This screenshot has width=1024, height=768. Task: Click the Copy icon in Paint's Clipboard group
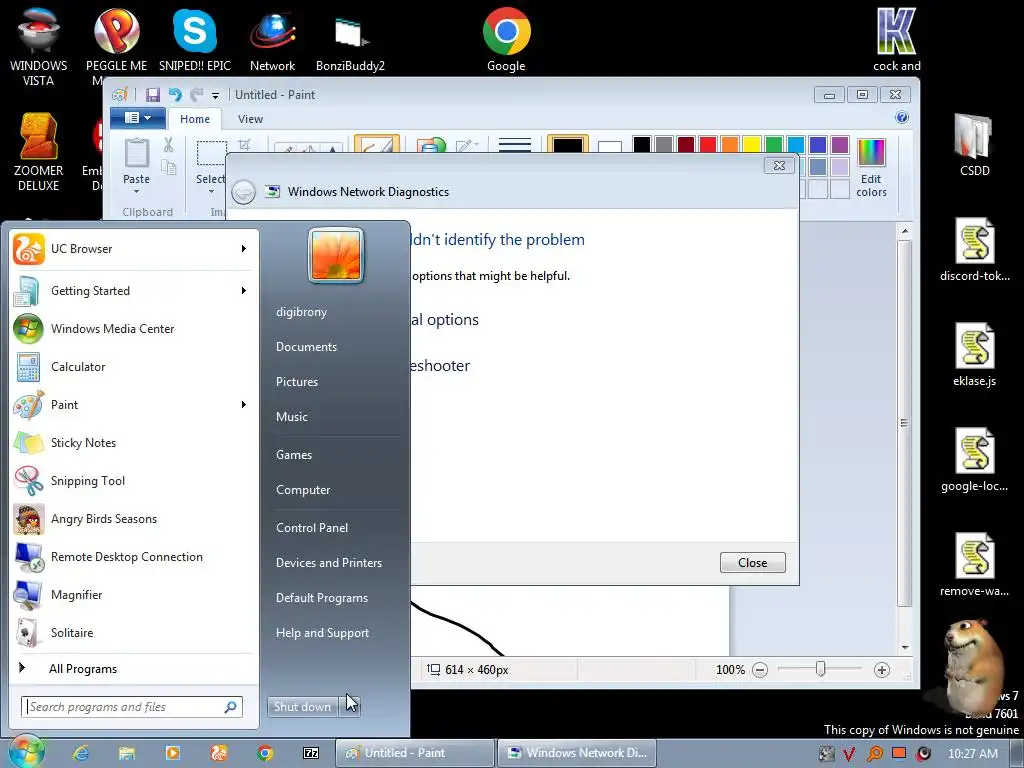click(x=168, y=168)
